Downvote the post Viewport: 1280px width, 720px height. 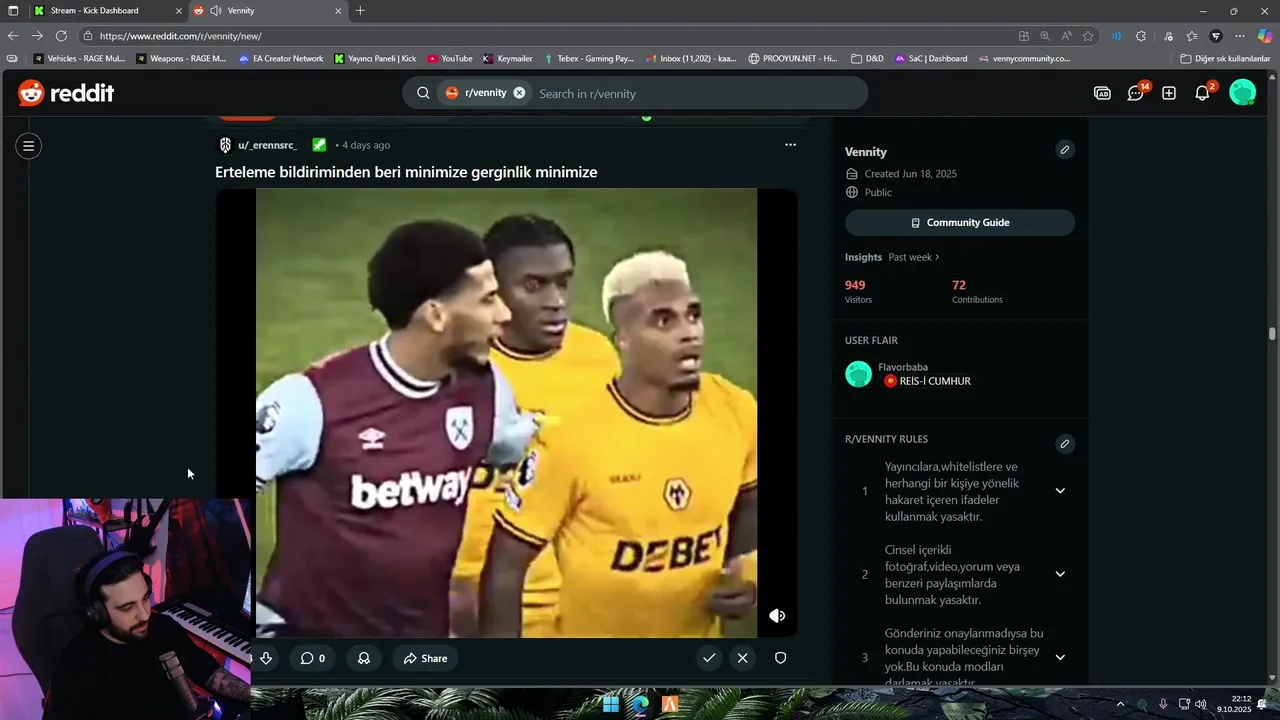tap(265, 658)
